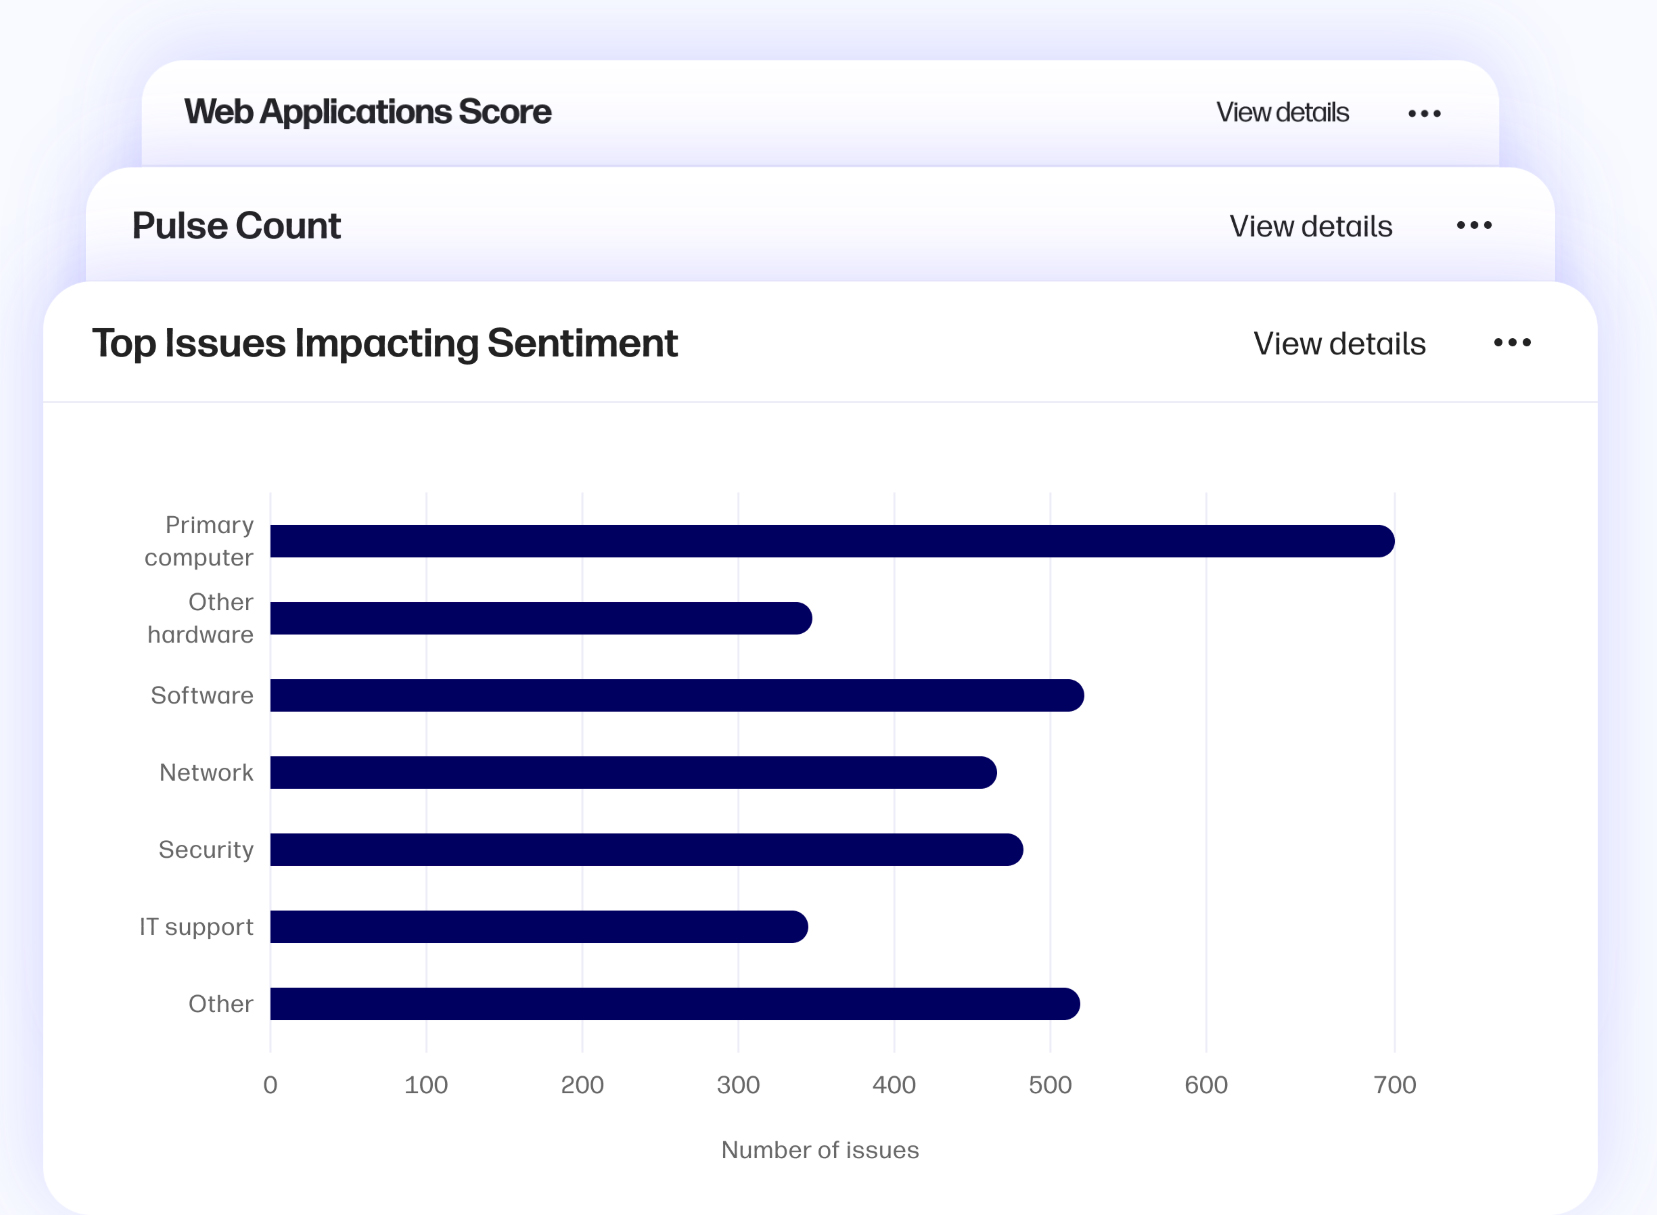The width and height of the screenshot is (1657, 1215).
Task: View details for Web Applications Score
Action: pyautogui.click(x=1282, y=112)
